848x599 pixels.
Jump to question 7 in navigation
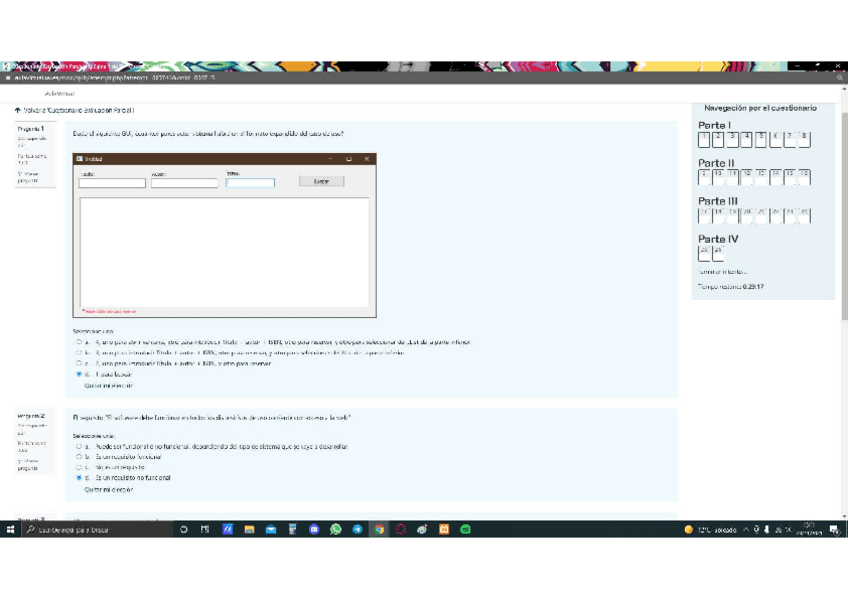coord(790,139)
